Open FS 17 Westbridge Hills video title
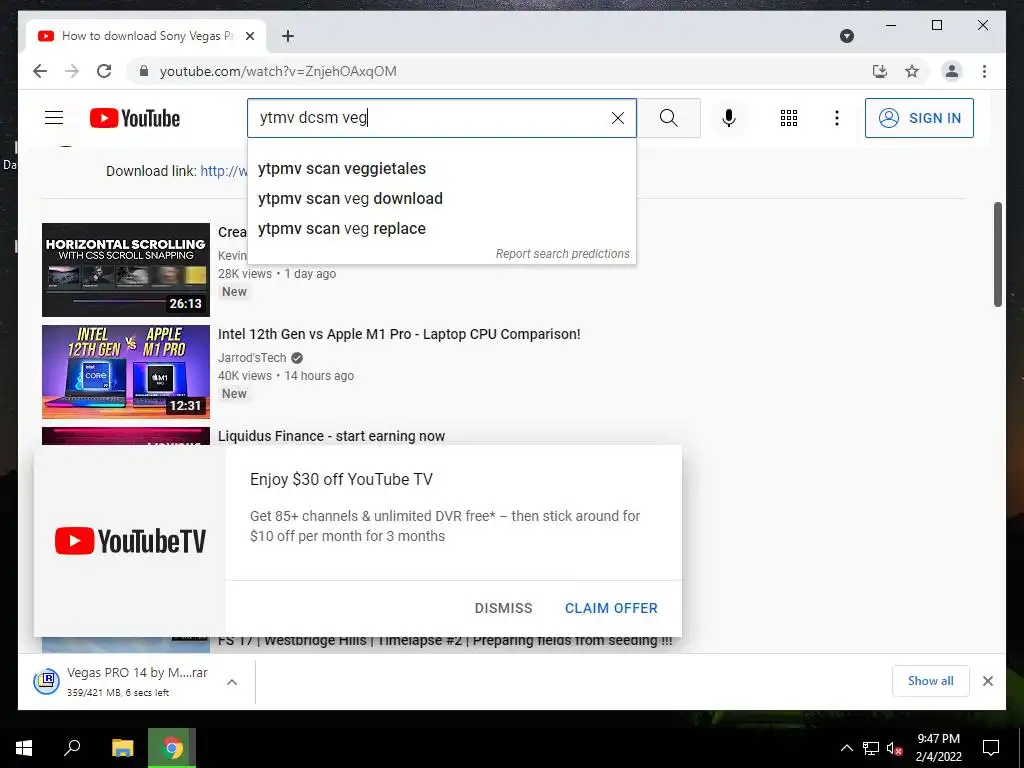This screenshot has height=768, width=1024. click(x=445, y=641)
